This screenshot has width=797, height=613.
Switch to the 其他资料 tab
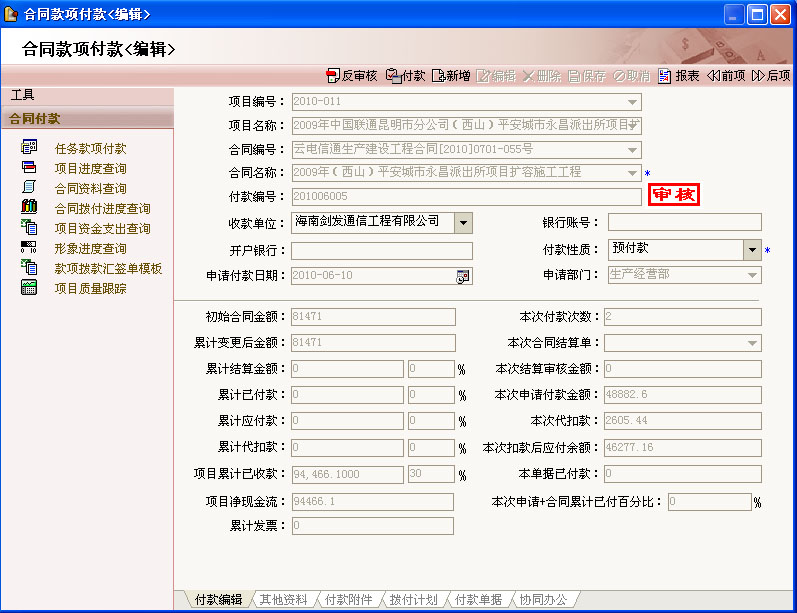tap(283, 600)
